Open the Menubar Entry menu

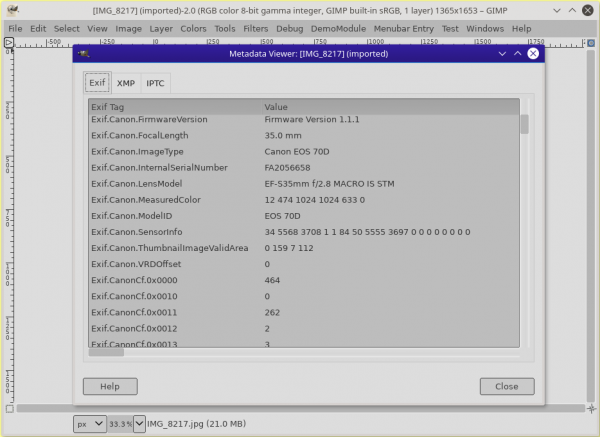pos(404,29)
